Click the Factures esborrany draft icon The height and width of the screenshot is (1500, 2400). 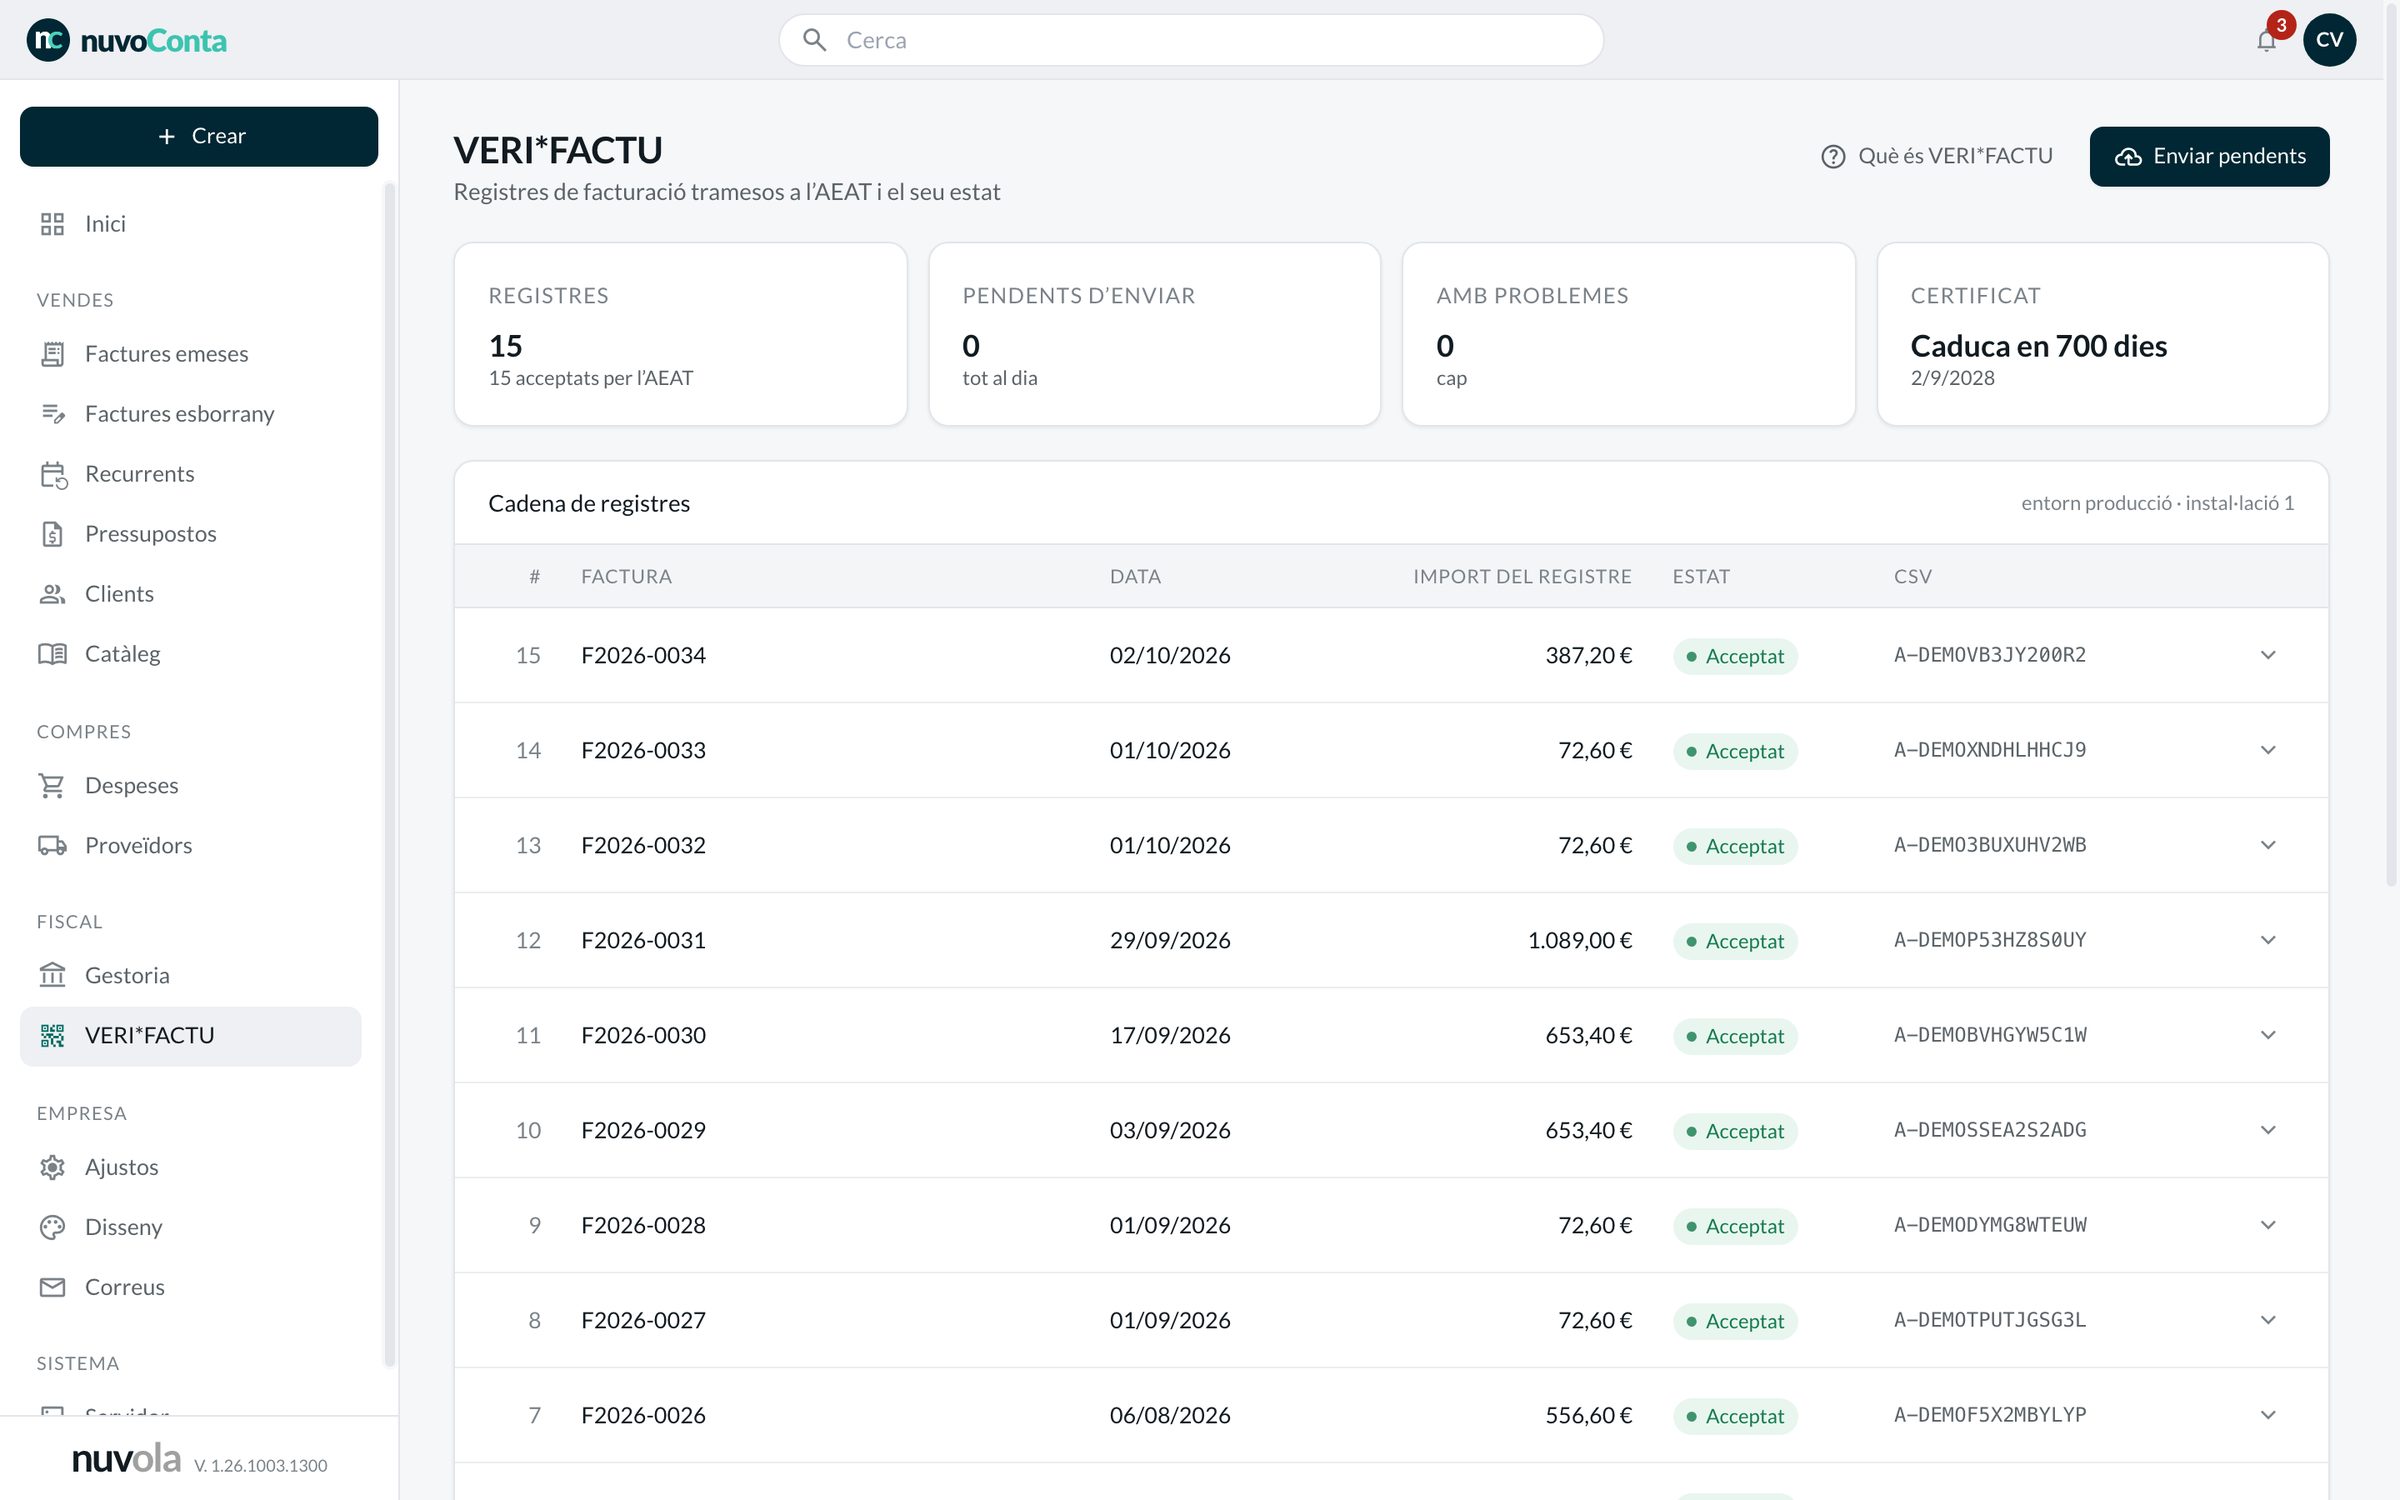52,414
